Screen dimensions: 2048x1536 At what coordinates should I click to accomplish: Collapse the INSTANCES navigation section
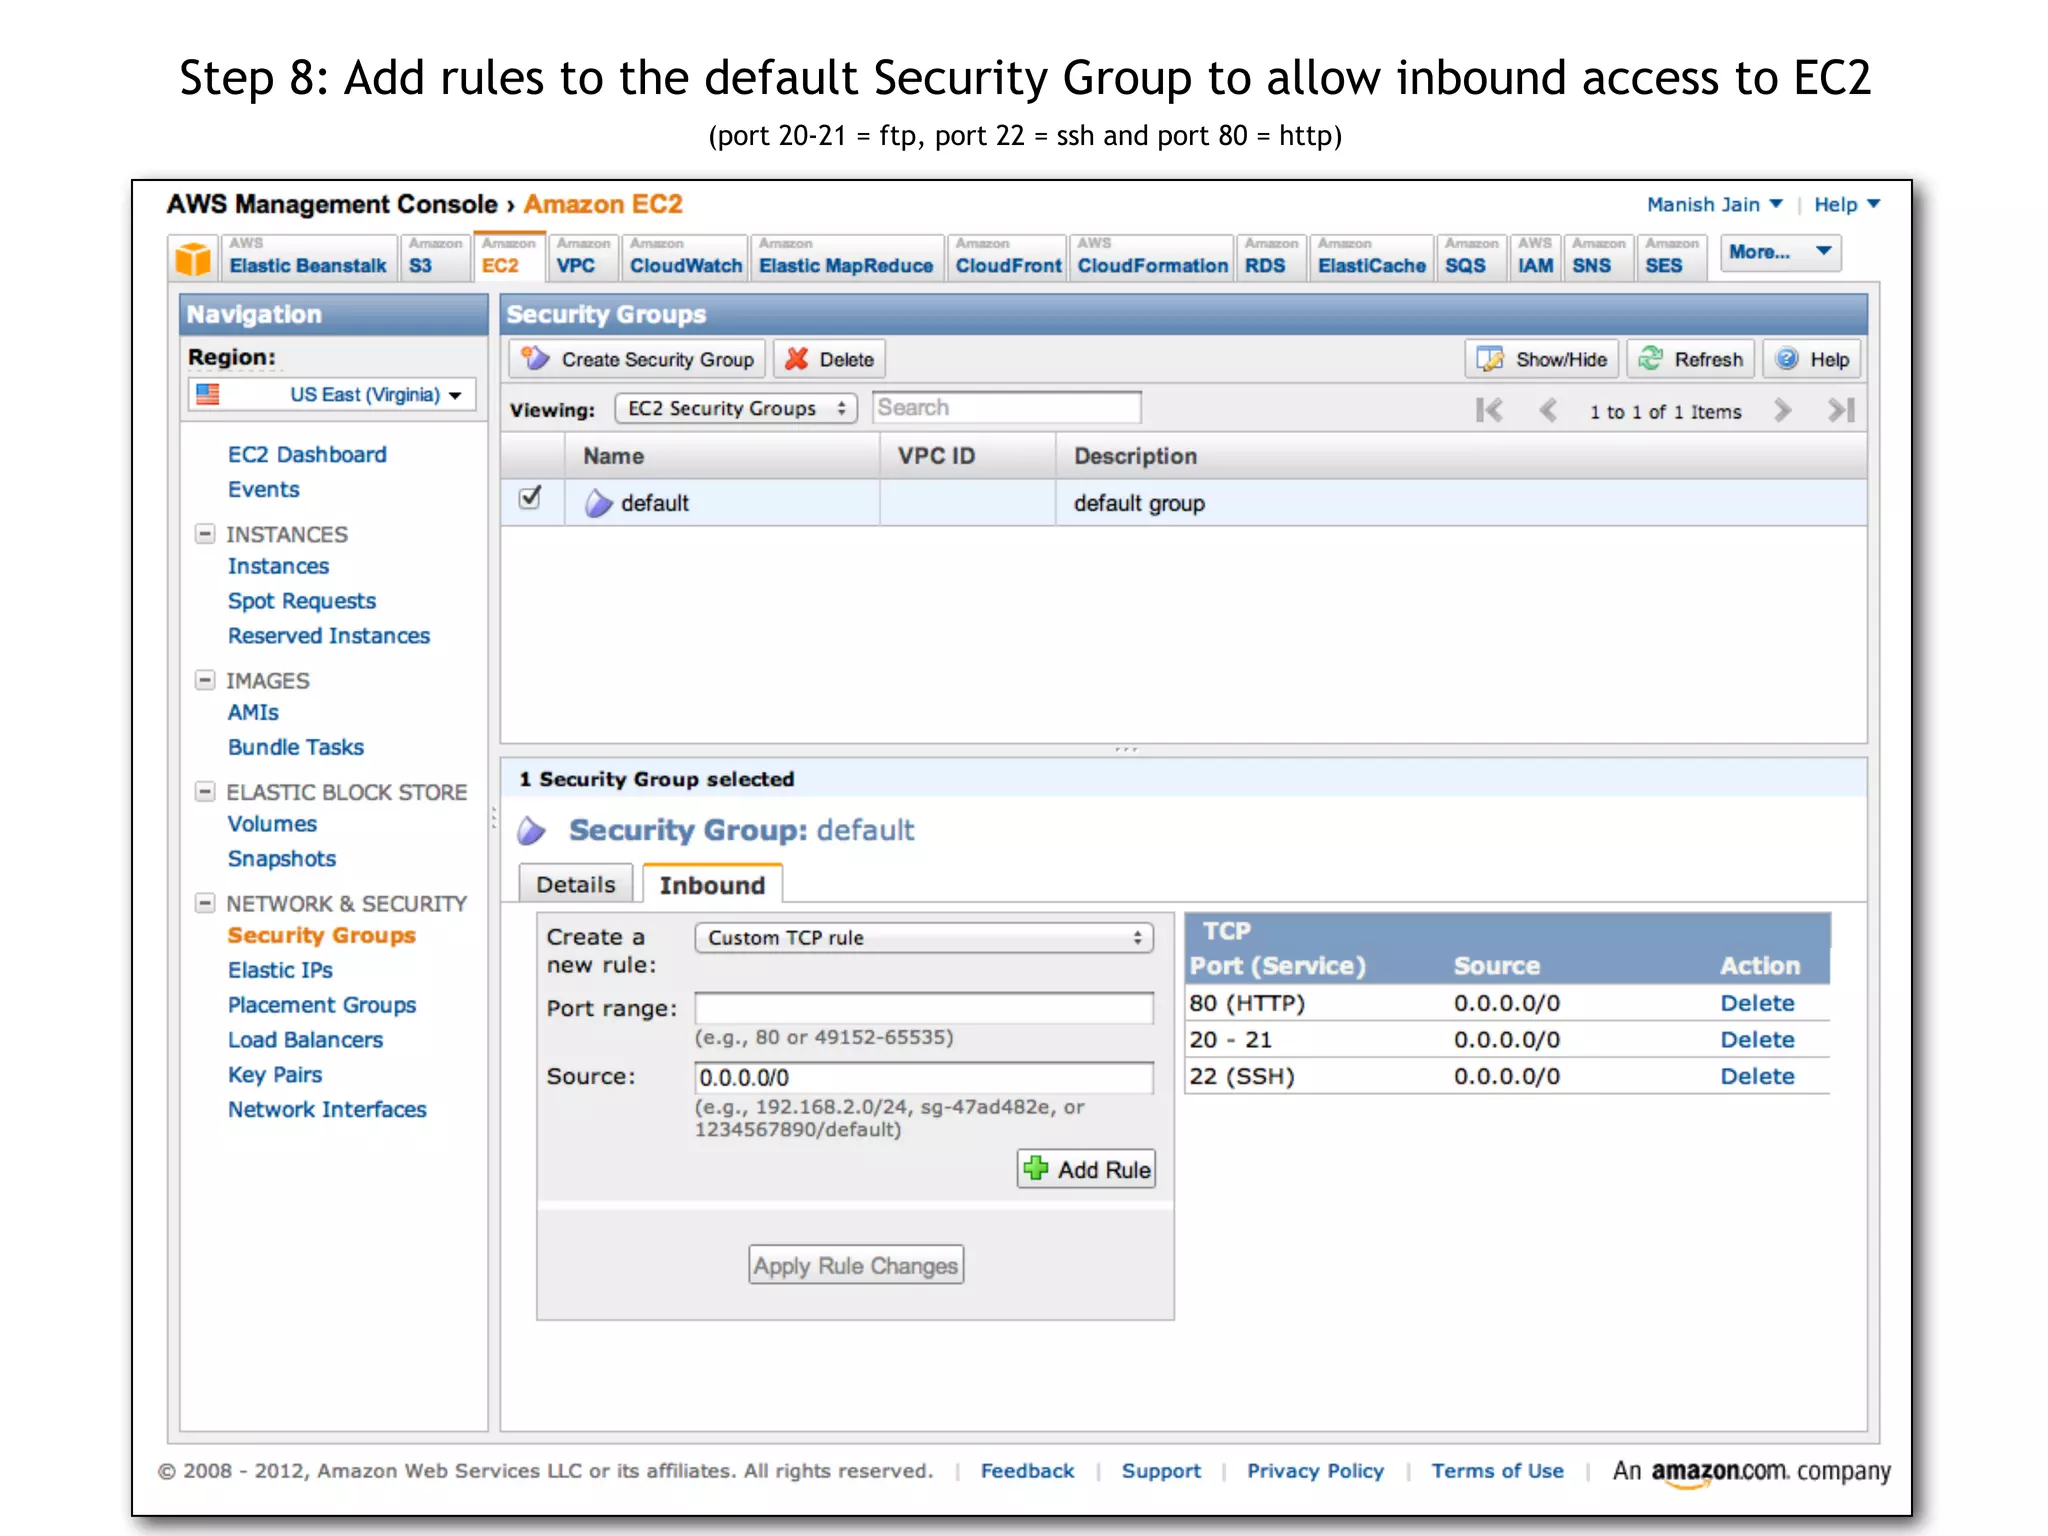tap(205, 534)
